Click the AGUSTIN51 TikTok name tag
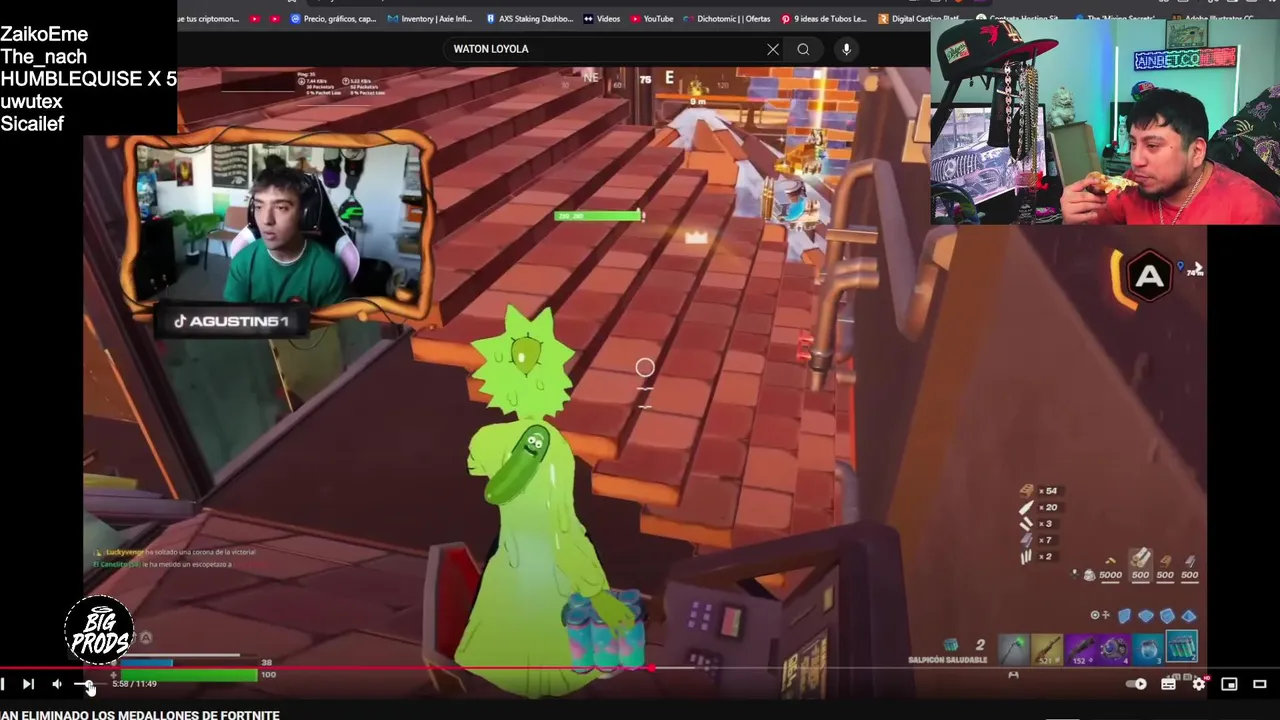This screenshot has width=1280, height=720. pos(231,321)
